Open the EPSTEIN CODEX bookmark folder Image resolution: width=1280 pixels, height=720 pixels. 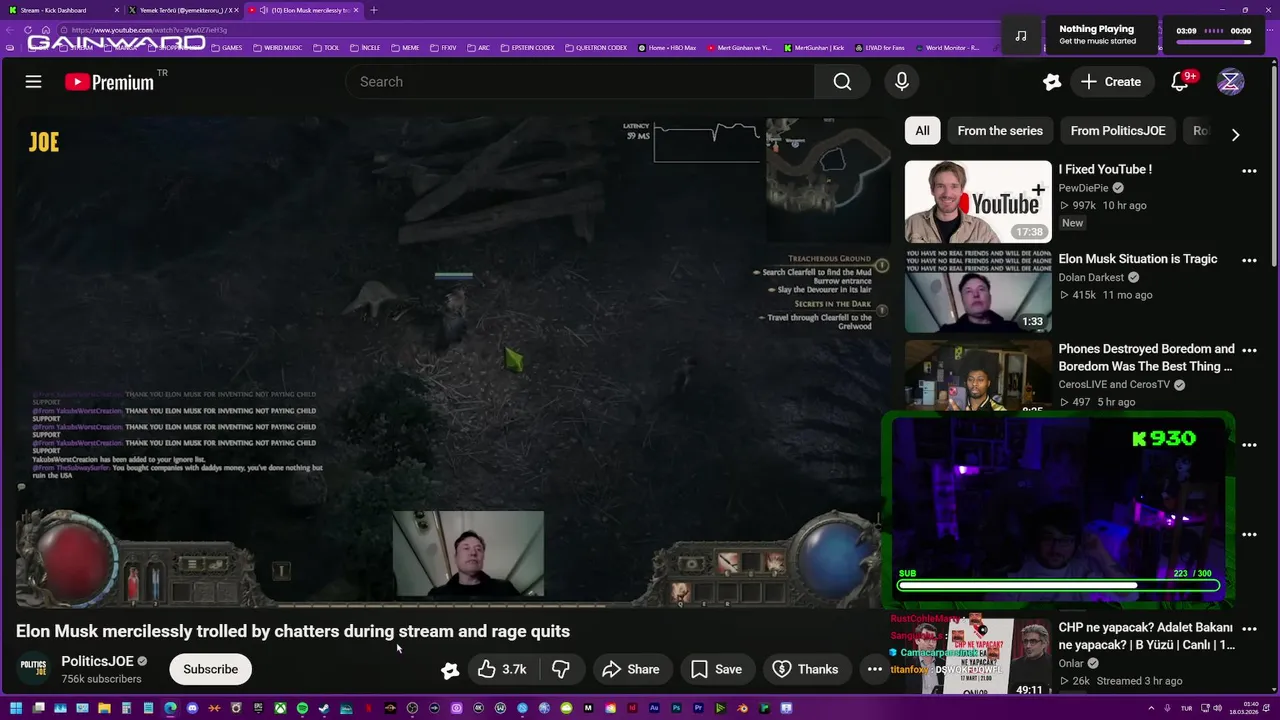click(x=527, y=48)
